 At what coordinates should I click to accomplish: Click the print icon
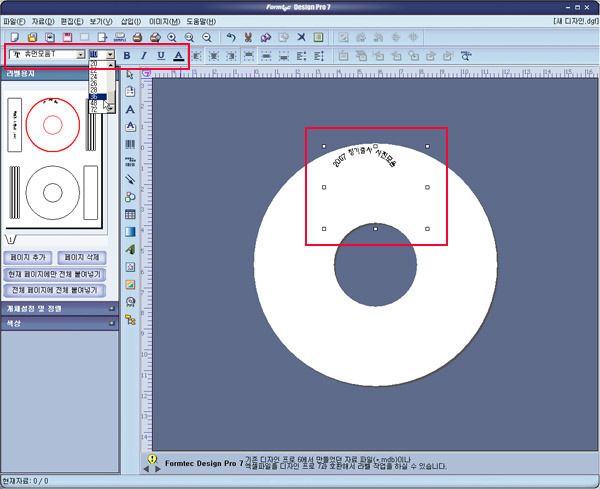[x=138, y=37]
